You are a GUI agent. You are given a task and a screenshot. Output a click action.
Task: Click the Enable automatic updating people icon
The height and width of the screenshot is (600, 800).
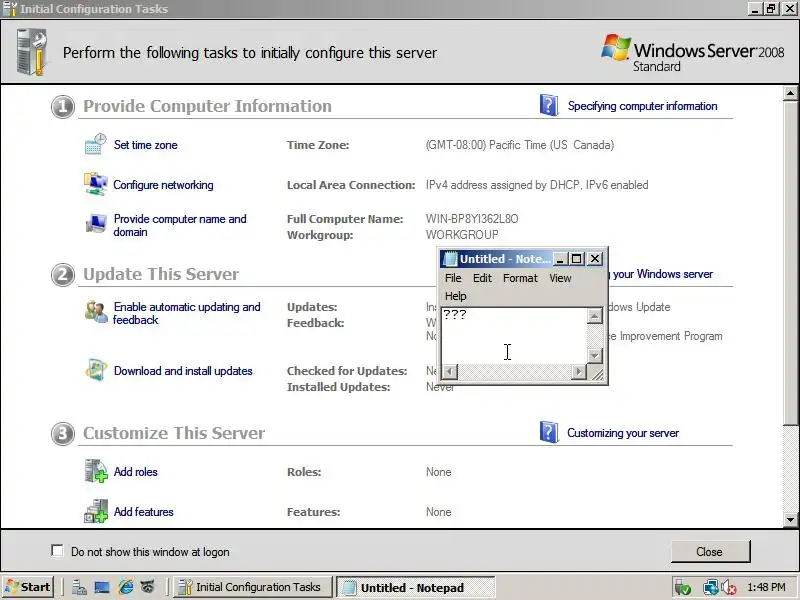(95, 311)
